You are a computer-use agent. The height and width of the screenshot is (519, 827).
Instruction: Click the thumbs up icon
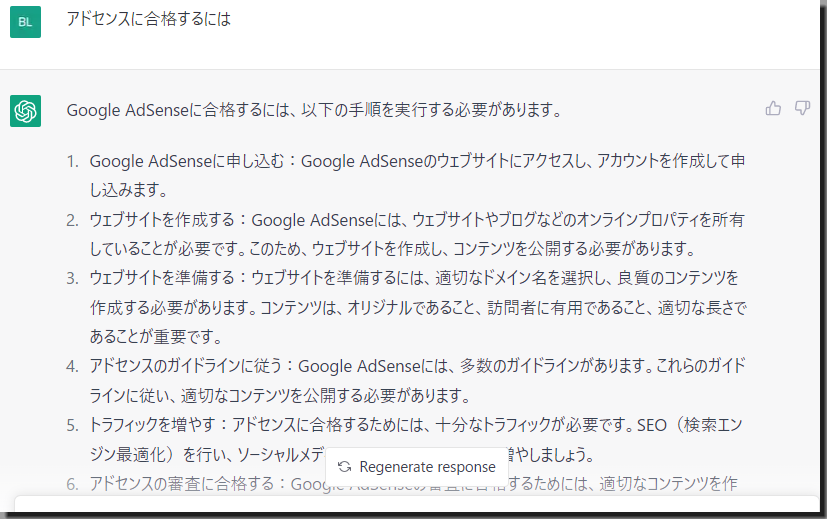773,108
